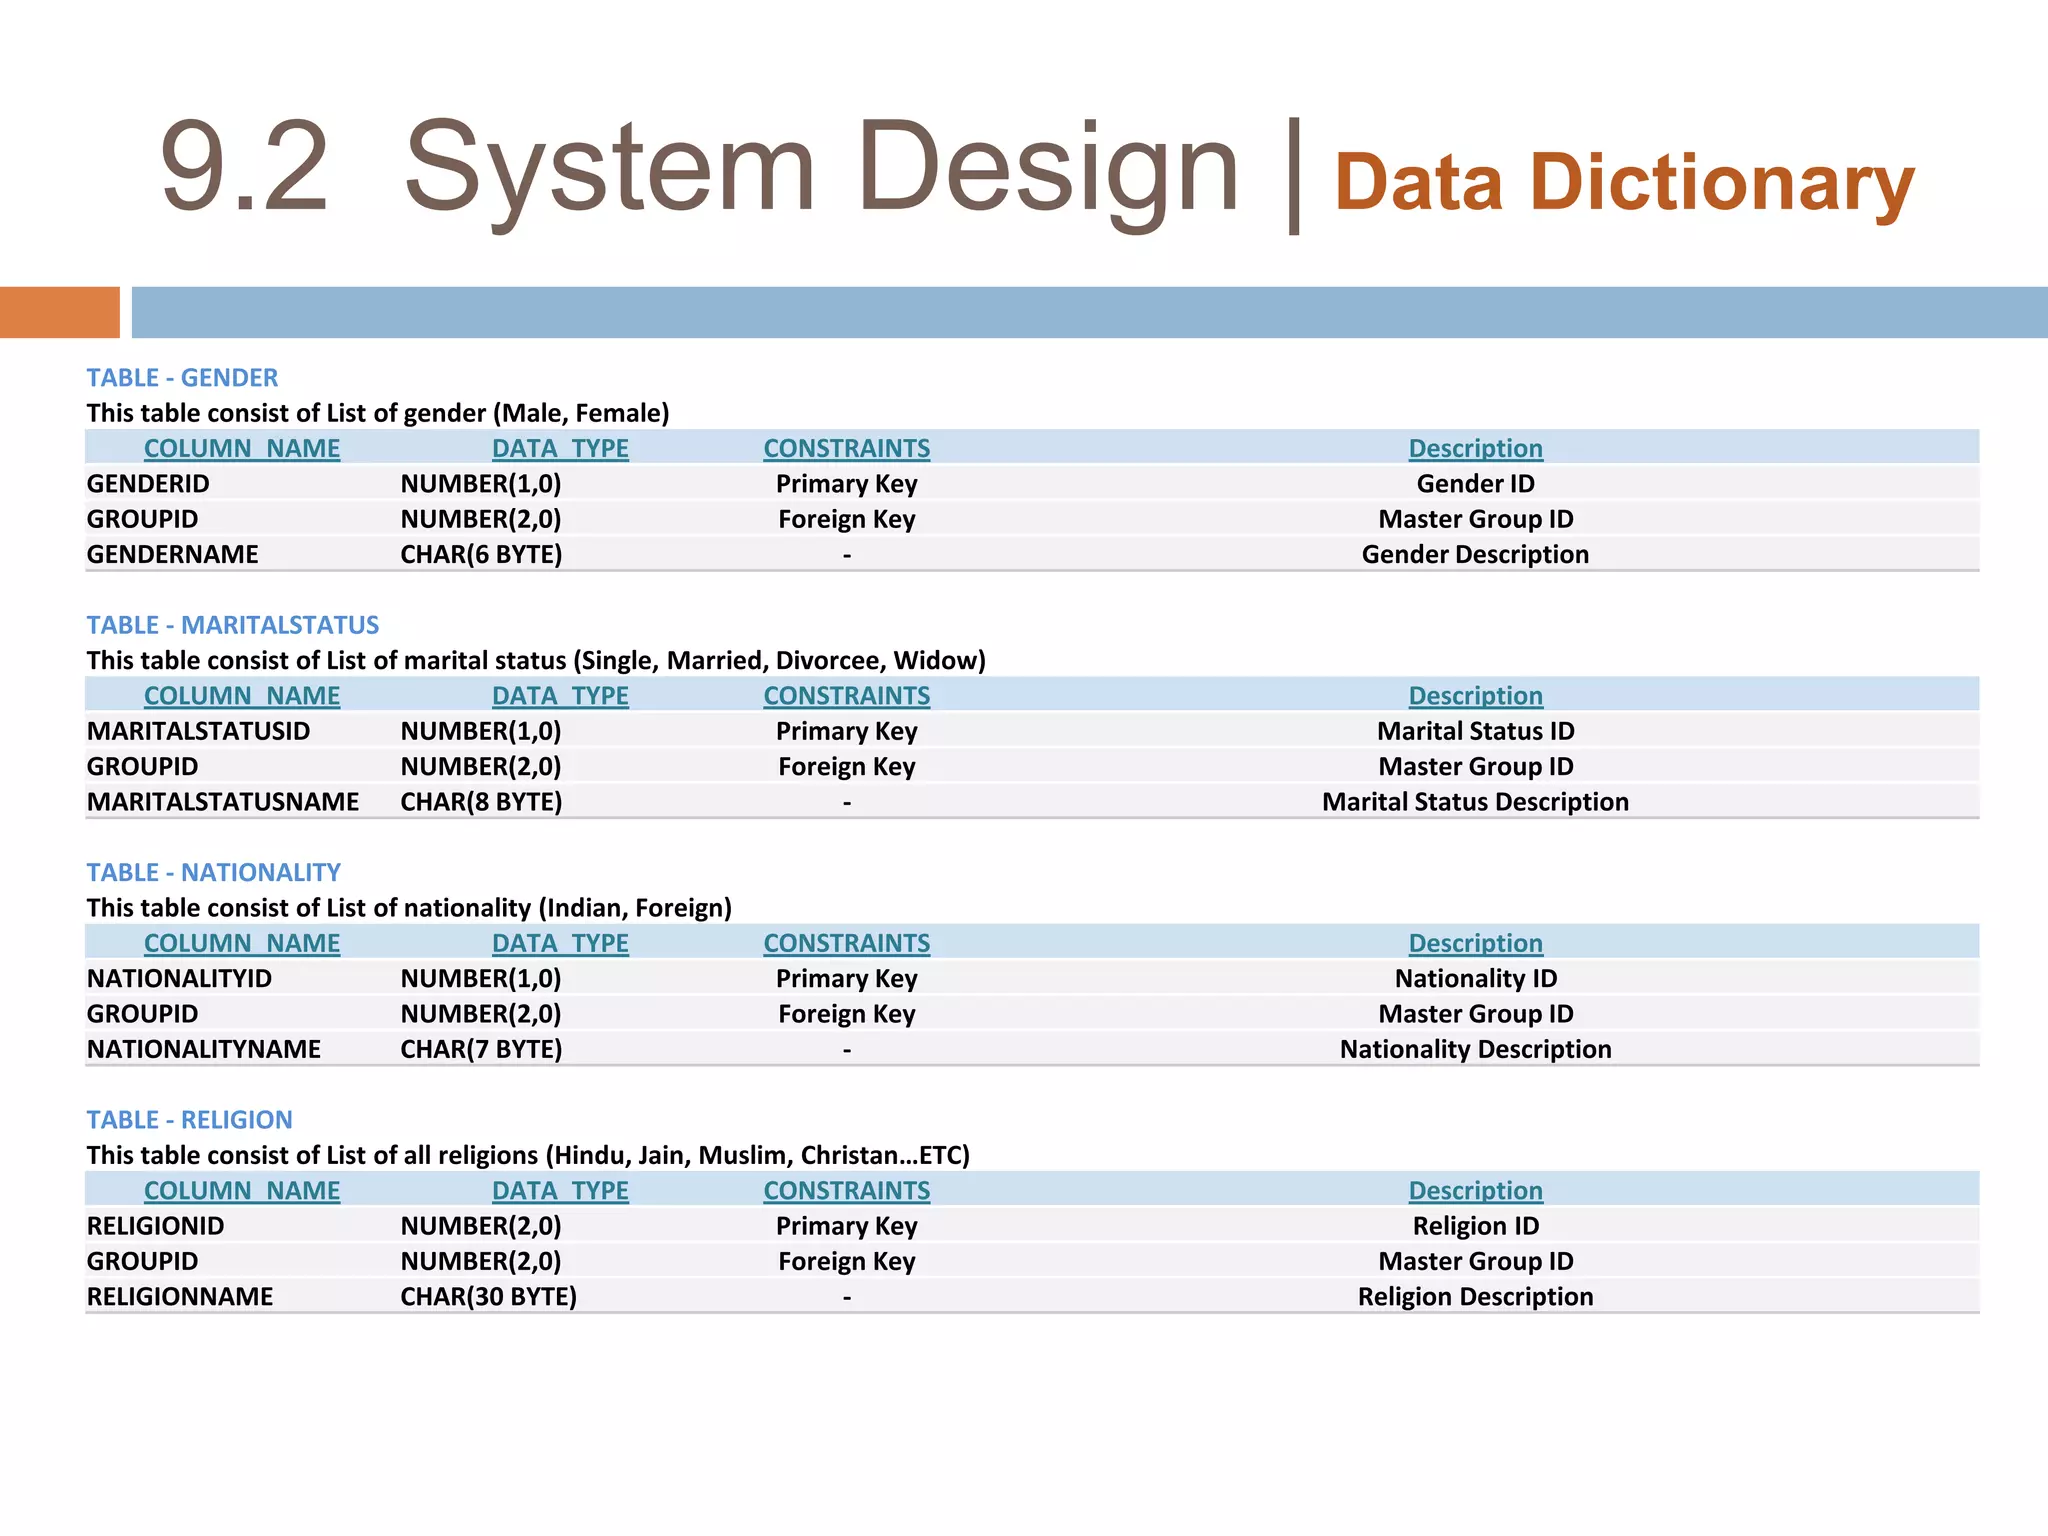Click the 'Religion ID' description cell

(1476, 1226)
